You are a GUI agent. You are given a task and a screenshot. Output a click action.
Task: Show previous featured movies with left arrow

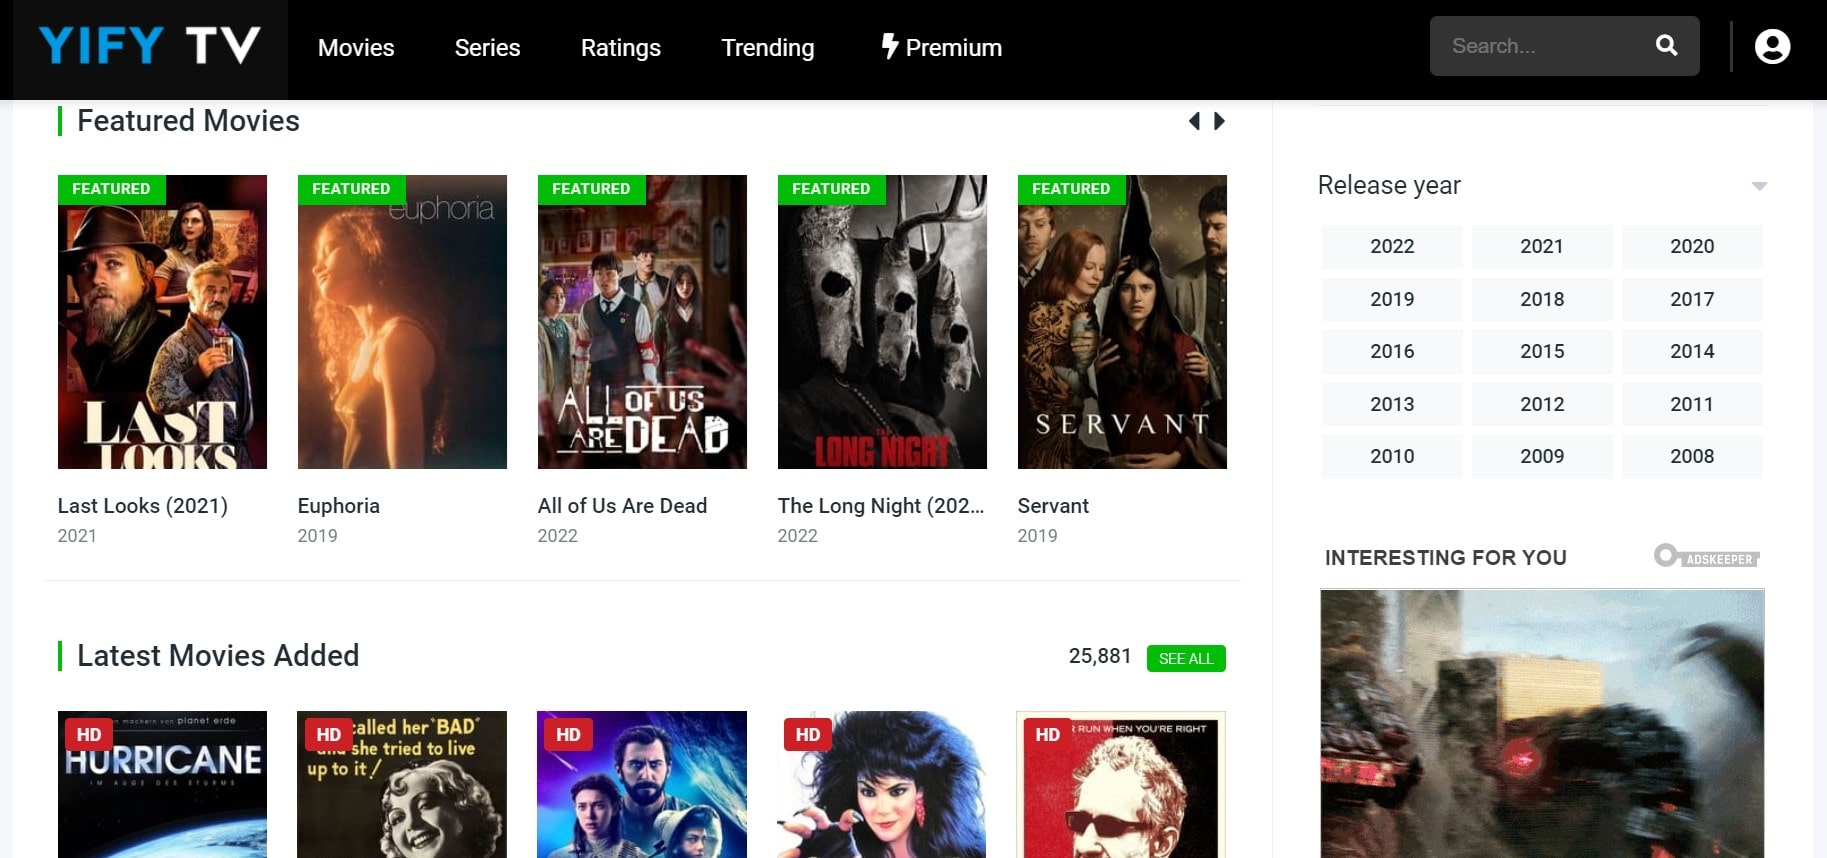pos(1194,121)
